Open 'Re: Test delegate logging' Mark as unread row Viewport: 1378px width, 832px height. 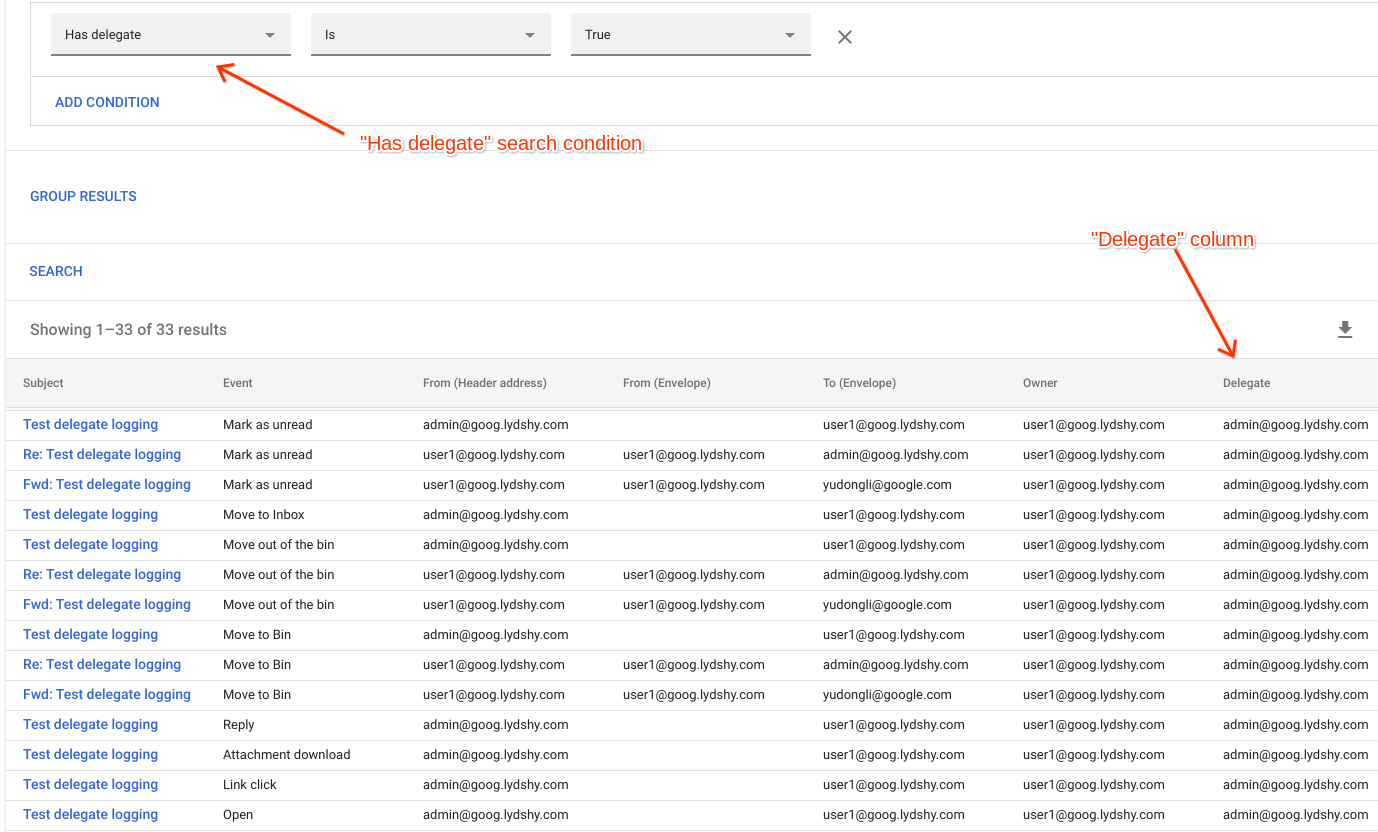[102, 455]
